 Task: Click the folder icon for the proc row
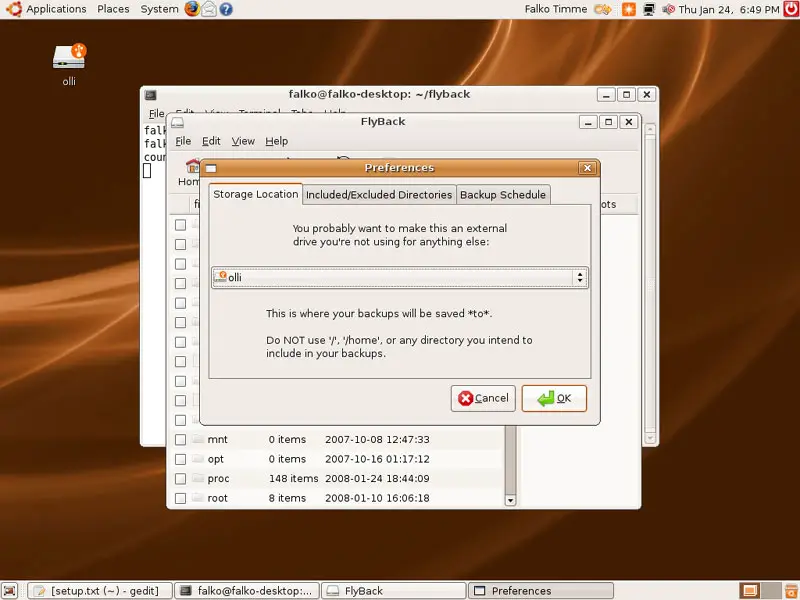click(x=198, y=478)
